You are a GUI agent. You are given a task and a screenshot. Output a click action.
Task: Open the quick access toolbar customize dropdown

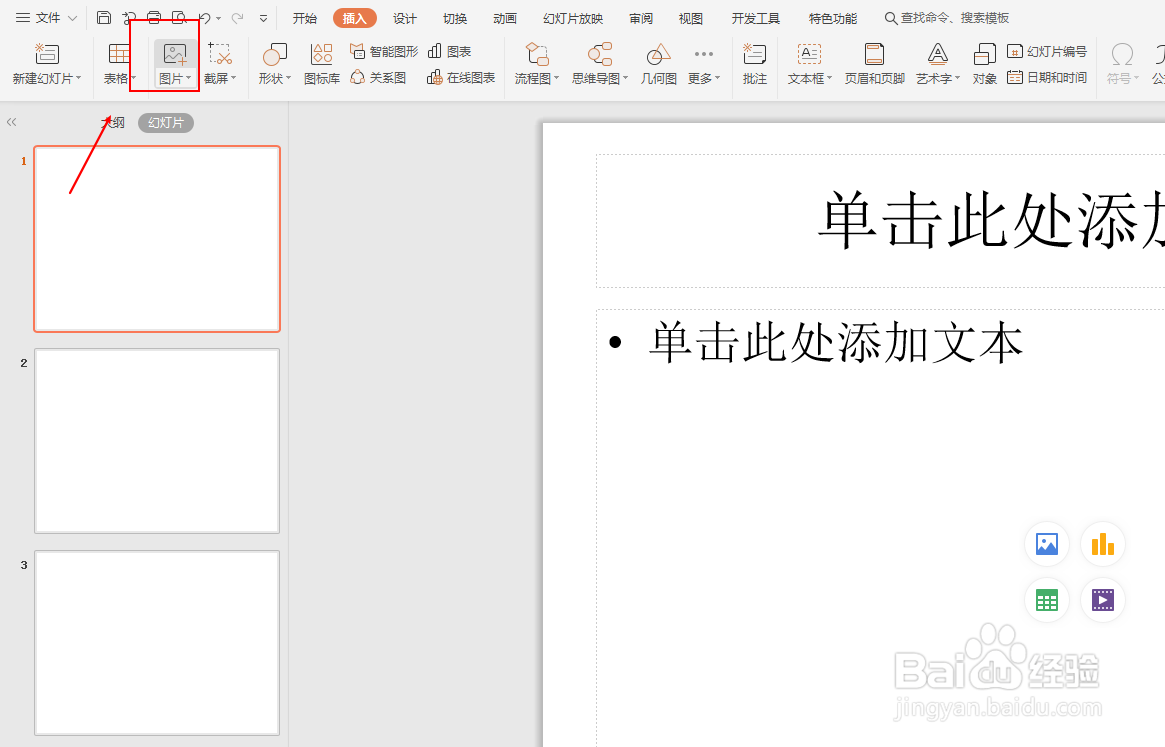[x=263, y=19]
